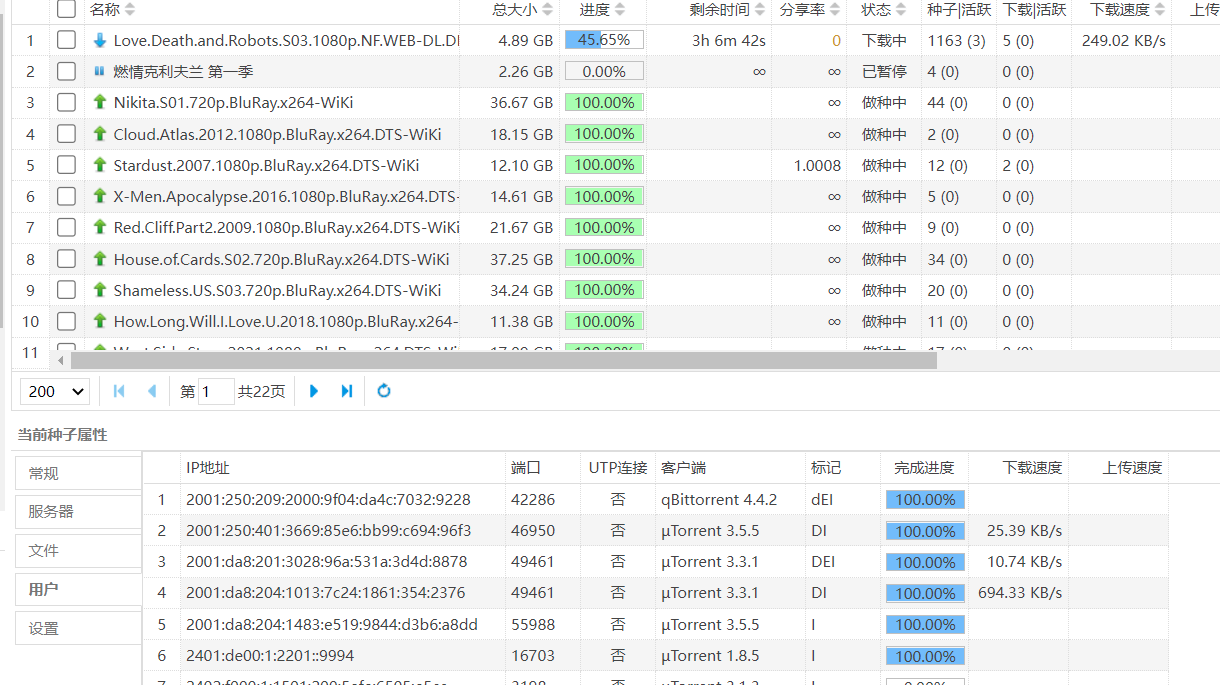Click the sort arrows next to 分享率 header
The width and height of the screenshot is (1220, 685).
point(835,10)
